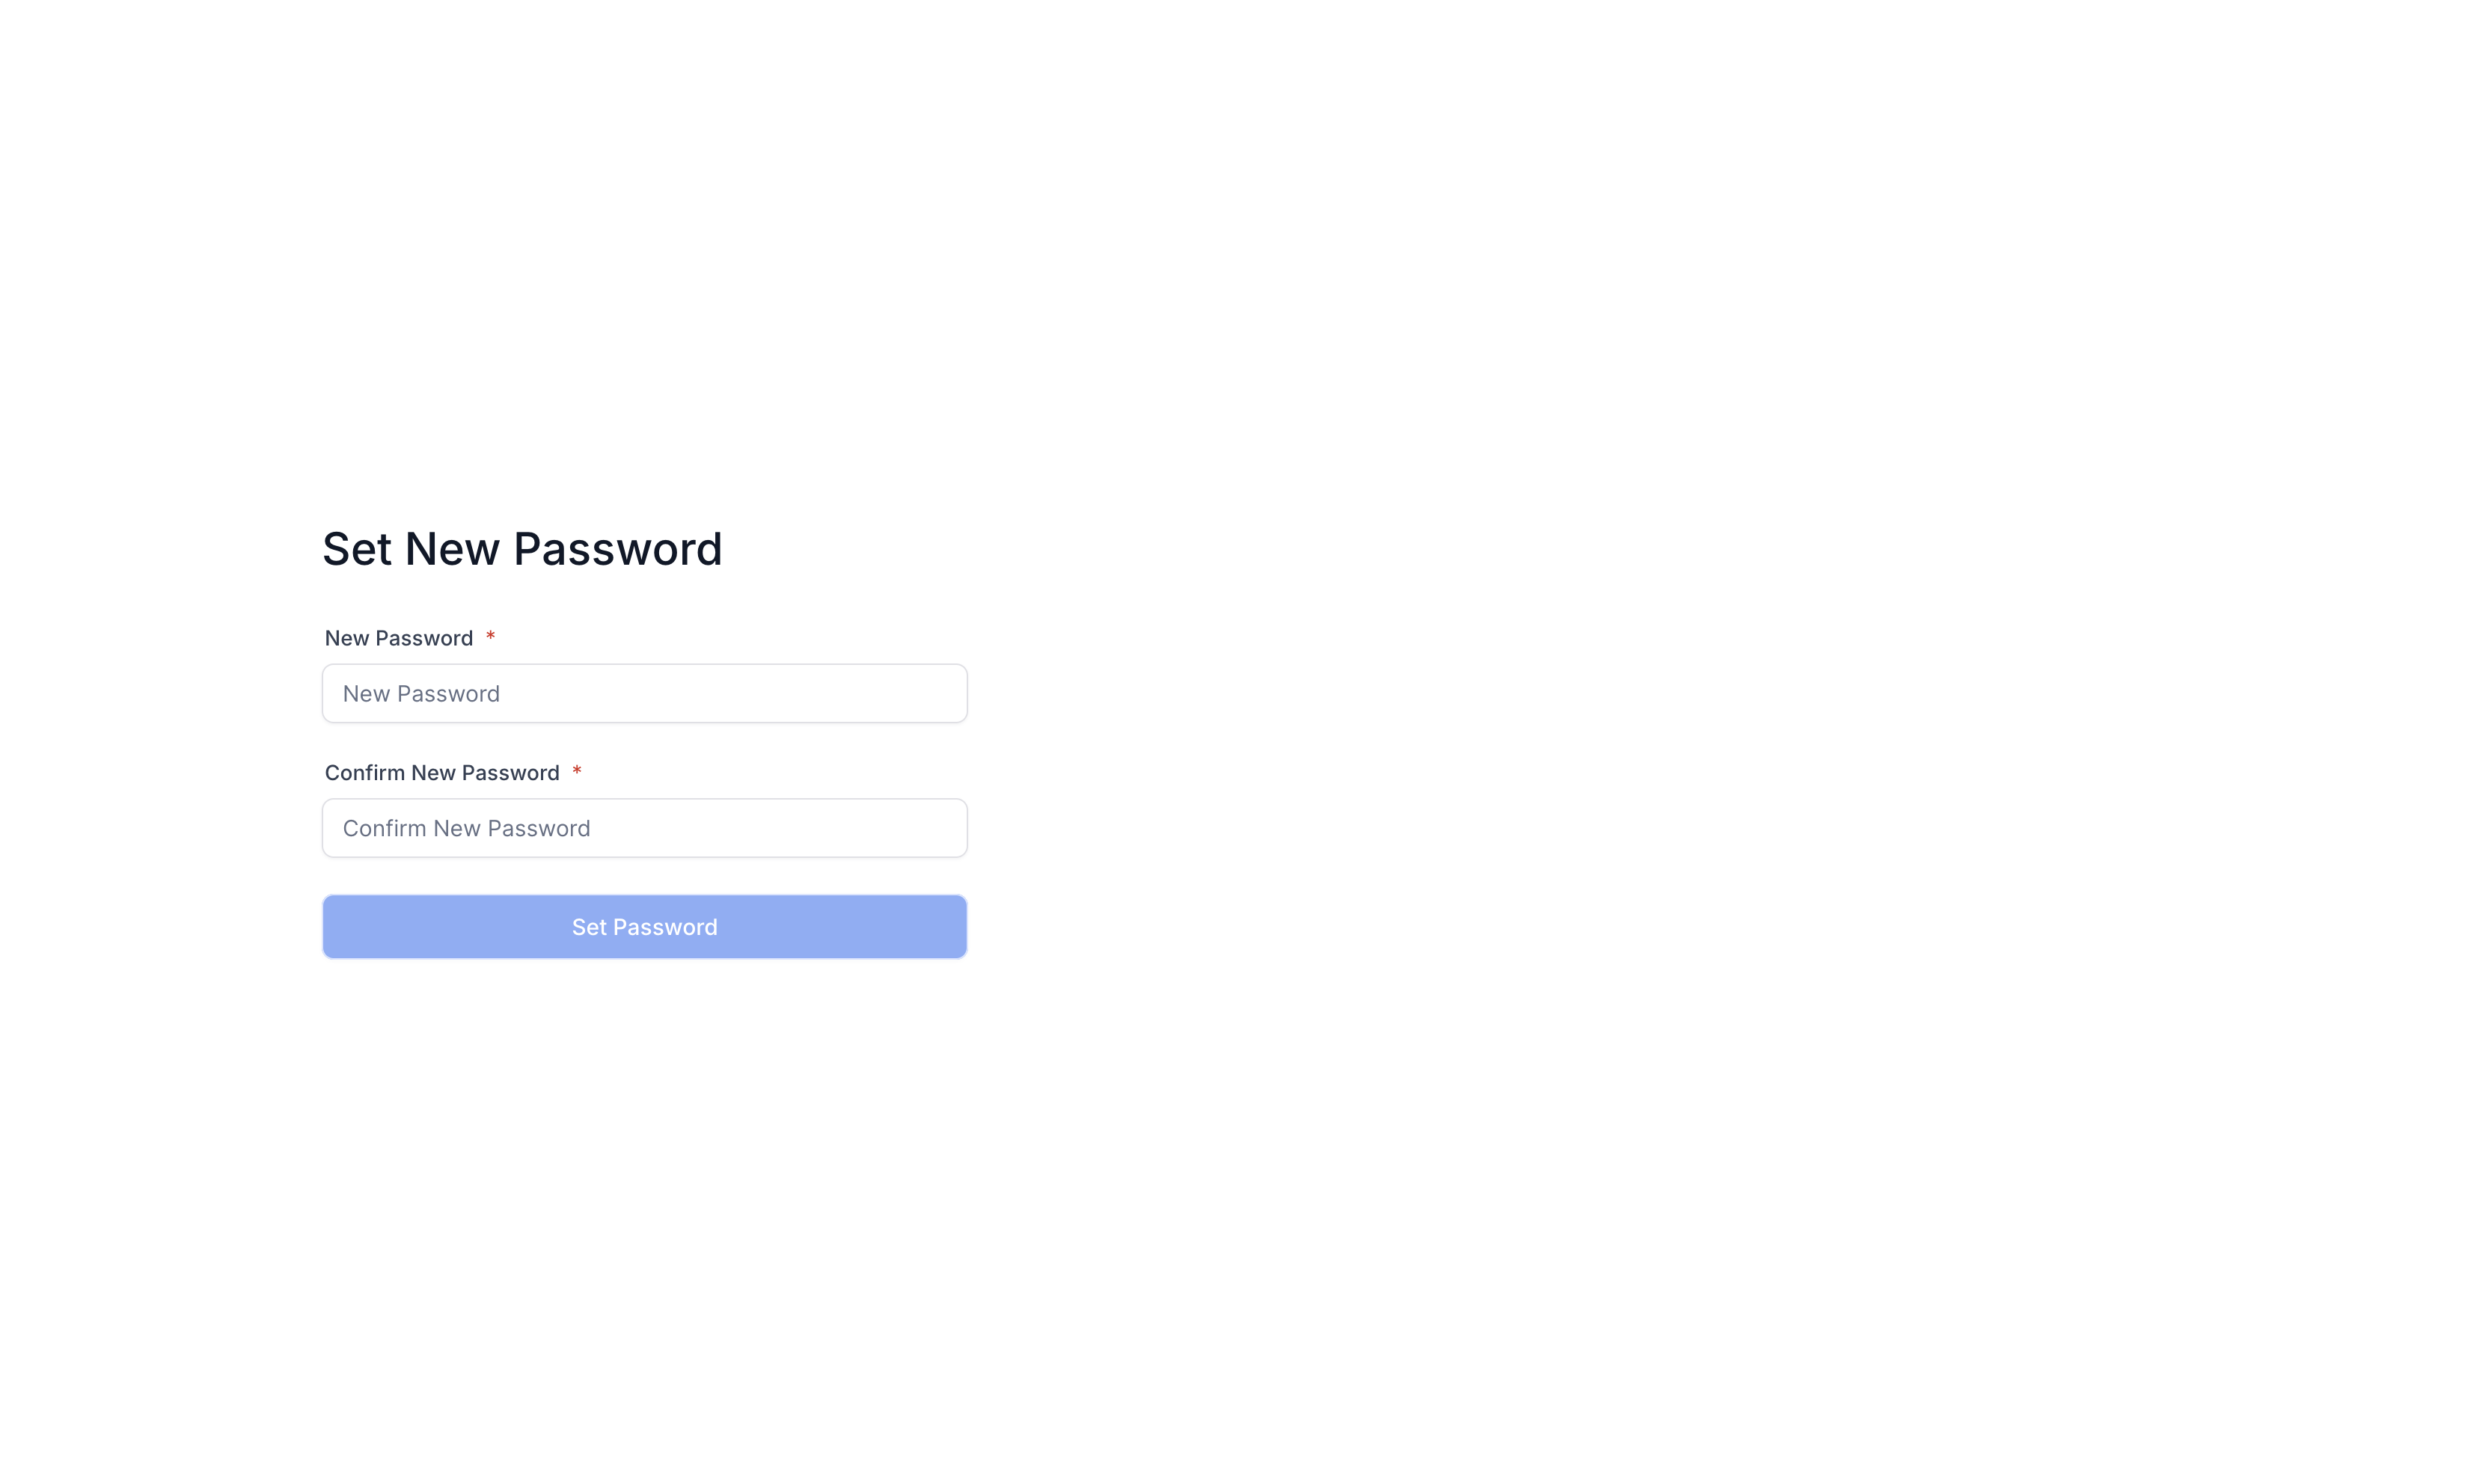
Task: Click the Set Password label on blue button
Action: click(x=644, y=927)
